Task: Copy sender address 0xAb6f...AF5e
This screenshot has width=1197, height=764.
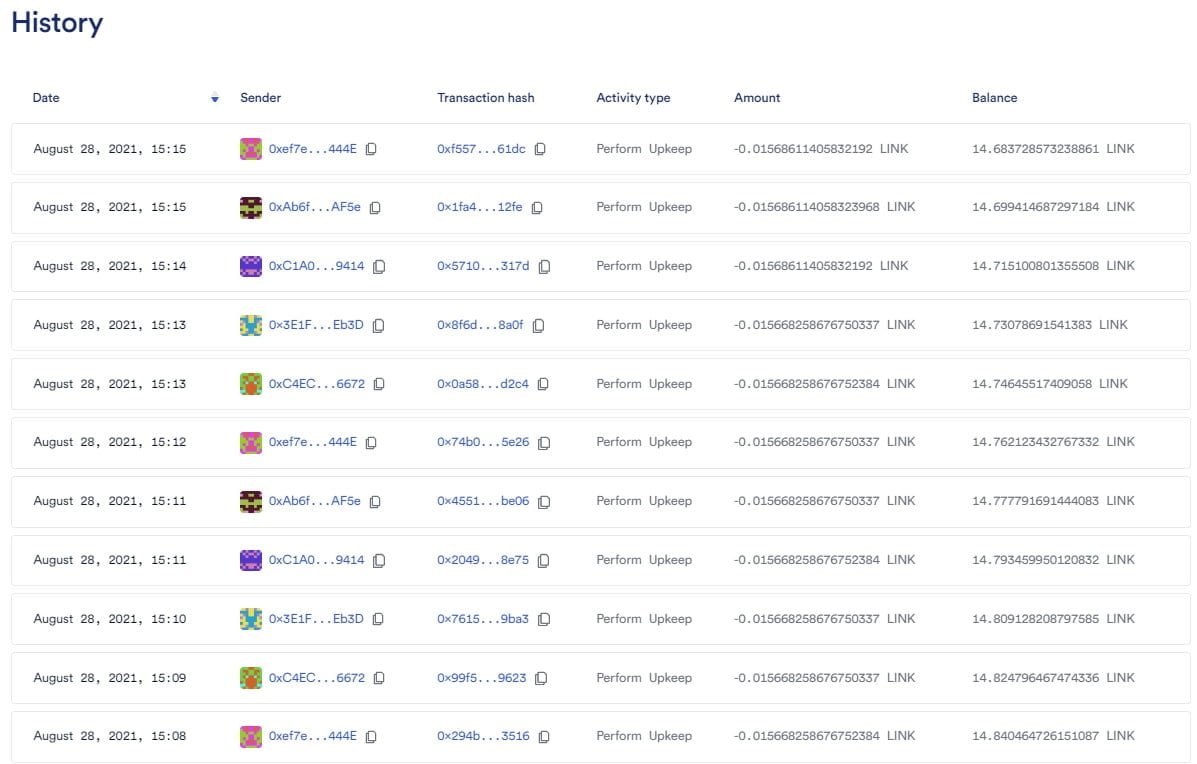Action: 375,207
